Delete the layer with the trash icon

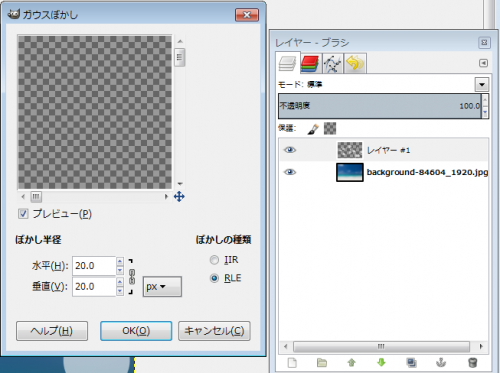coord(473,363)
